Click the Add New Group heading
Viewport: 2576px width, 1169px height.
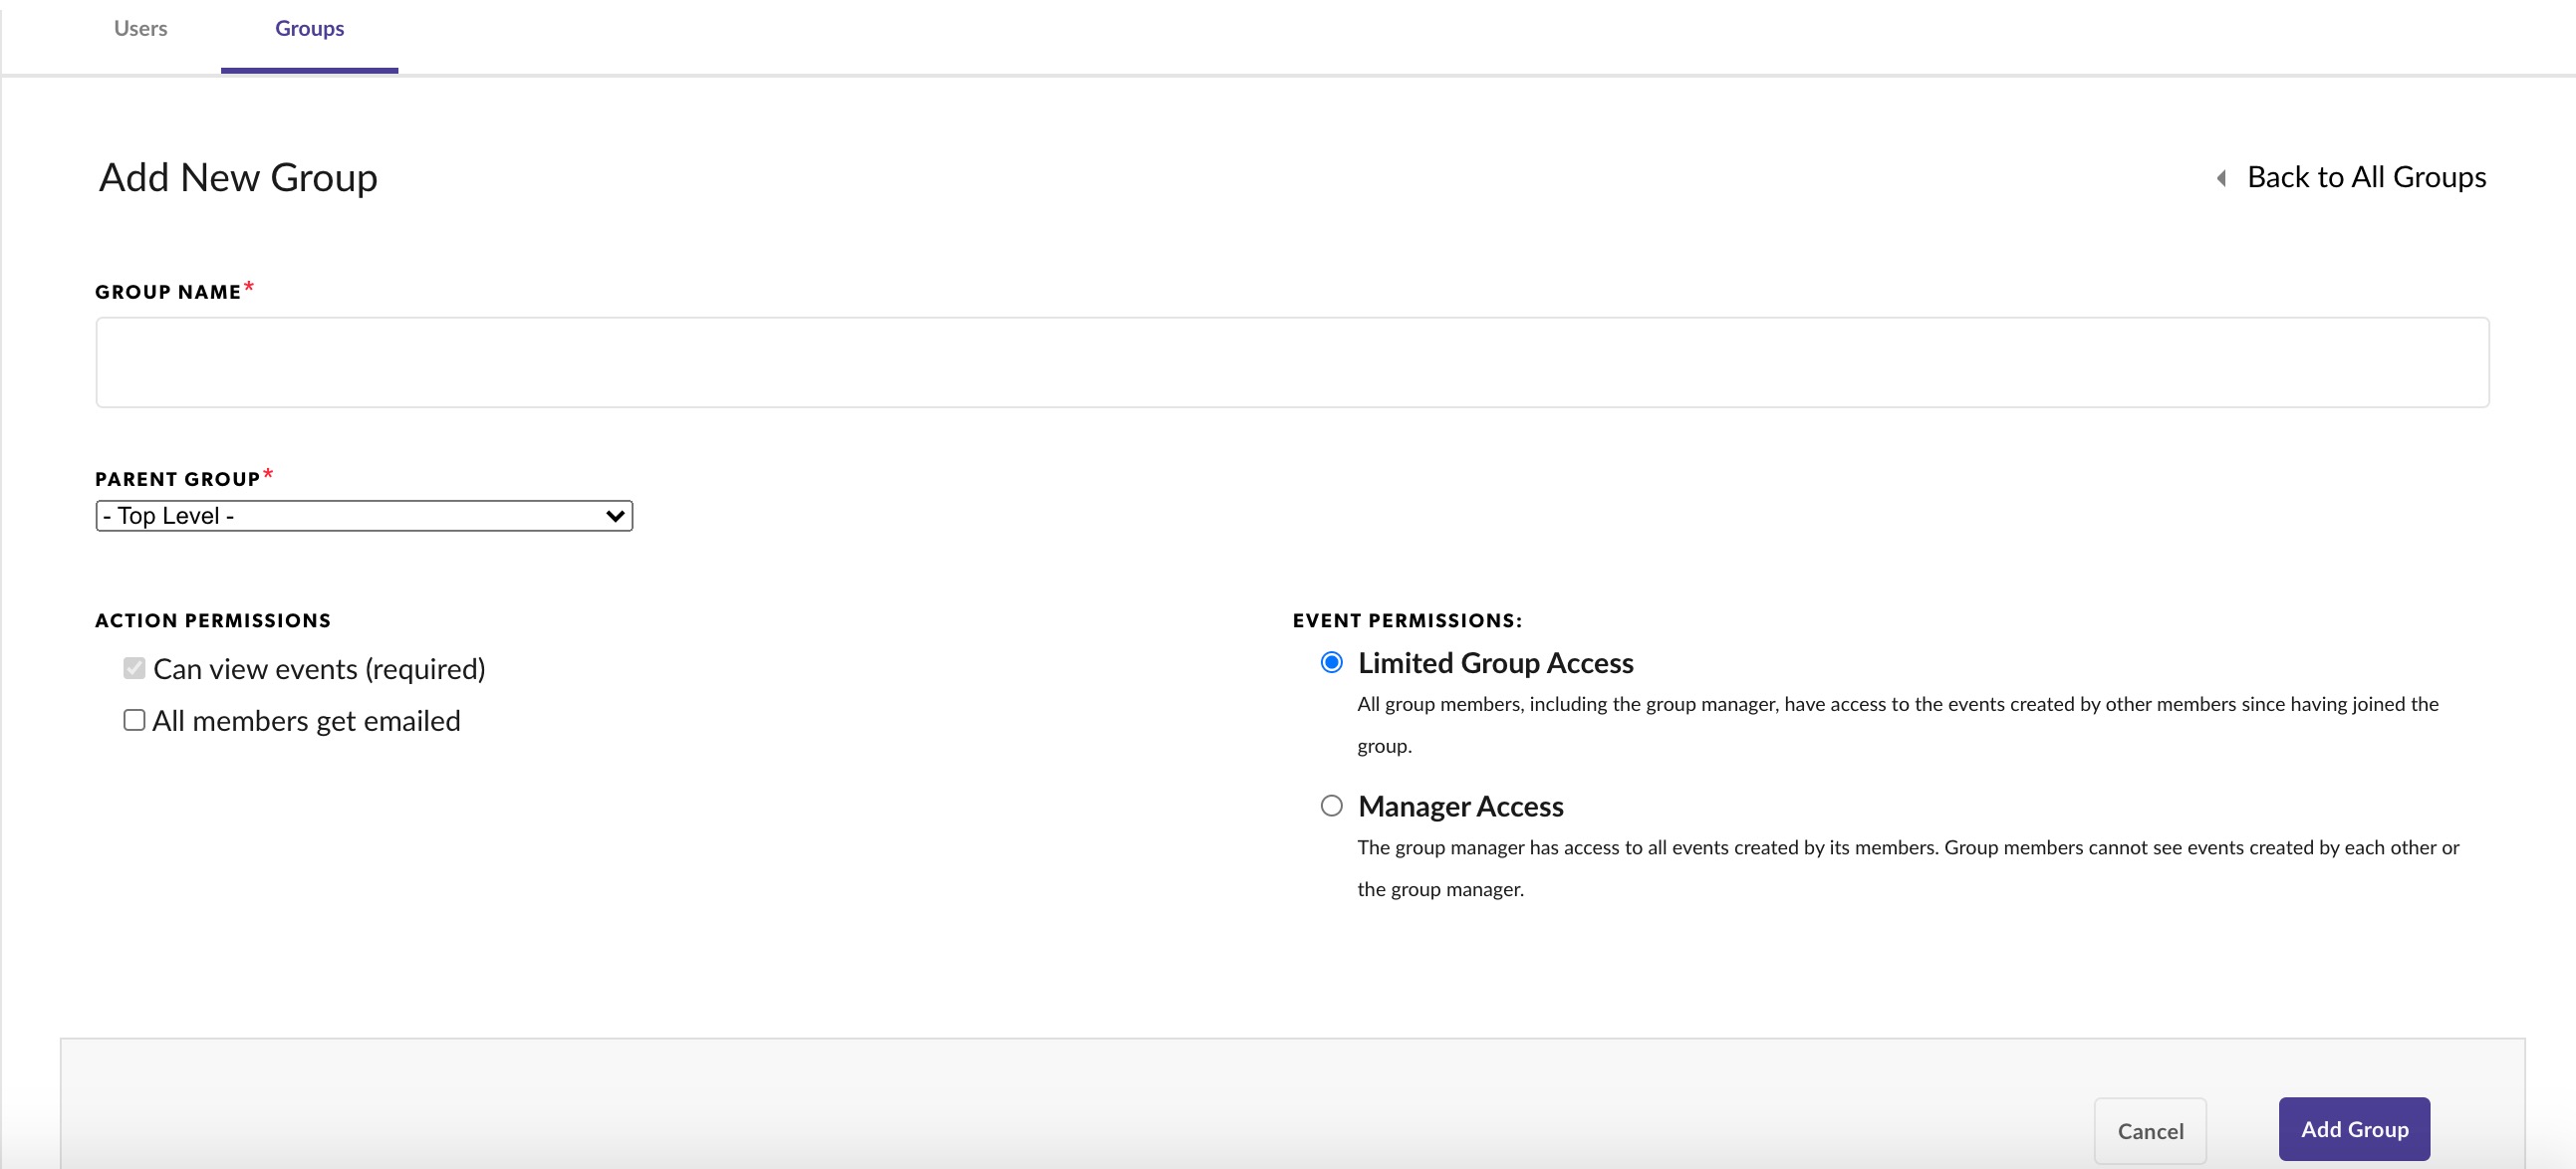pos(238,178)
